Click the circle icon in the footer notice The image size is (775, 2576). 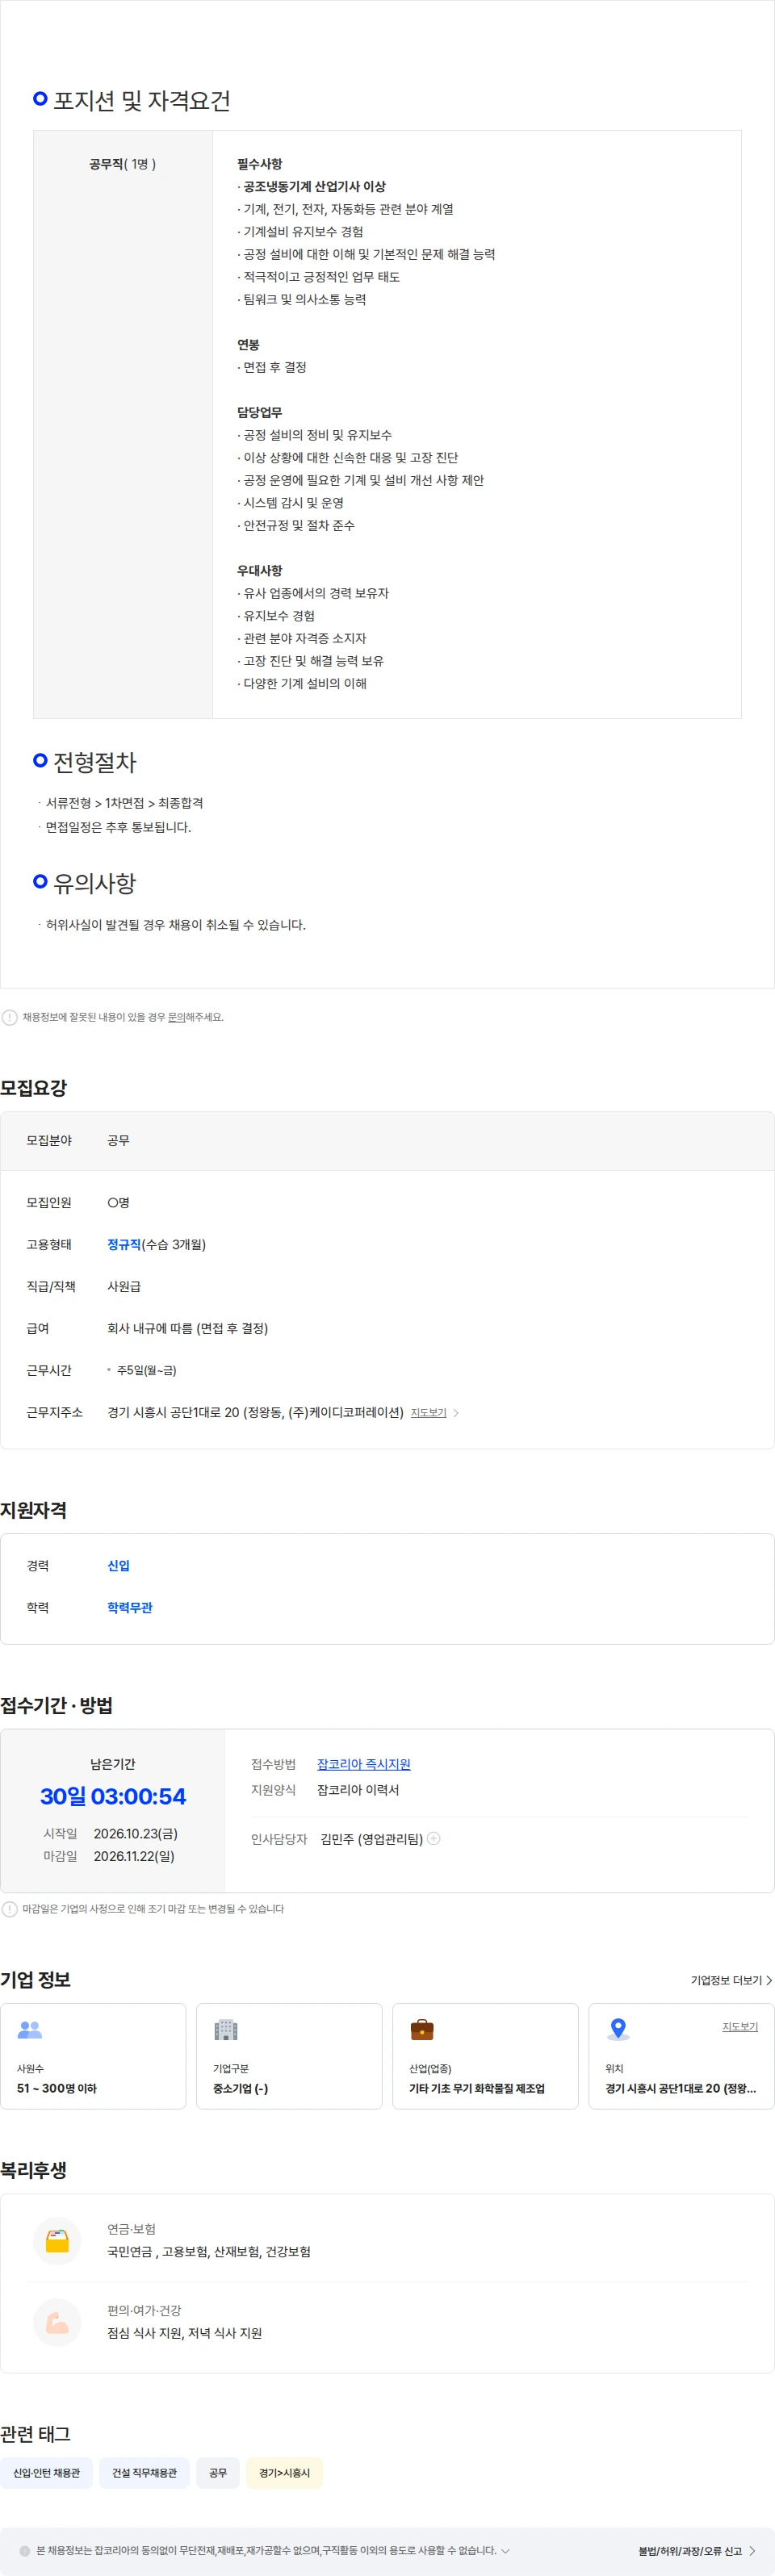[25, 2551]
